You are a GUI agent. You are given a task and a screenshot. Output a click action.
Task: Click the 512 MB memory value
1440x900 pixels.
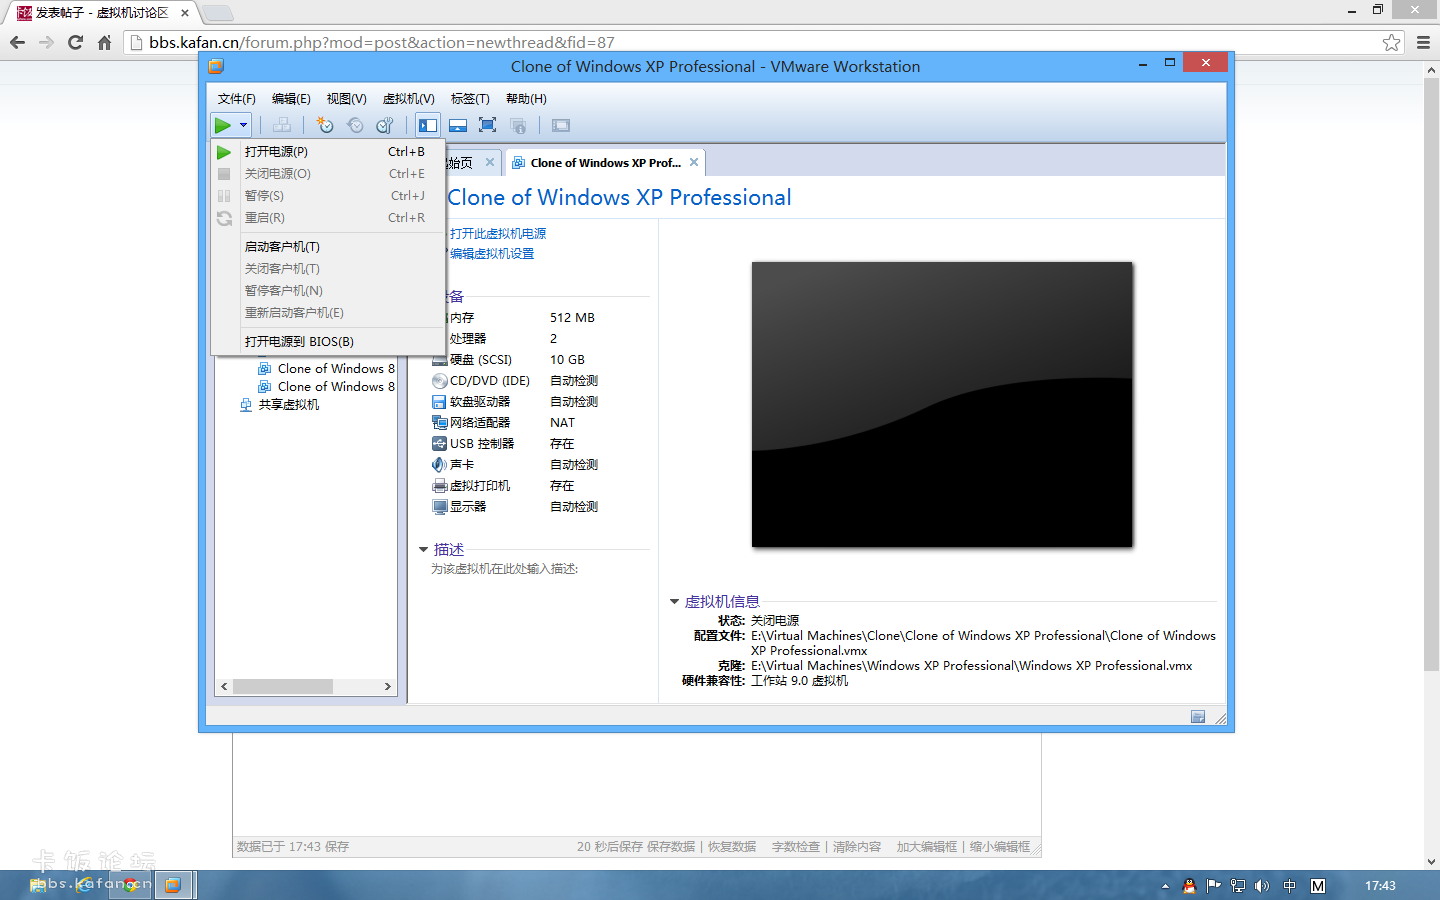[572, 318]
